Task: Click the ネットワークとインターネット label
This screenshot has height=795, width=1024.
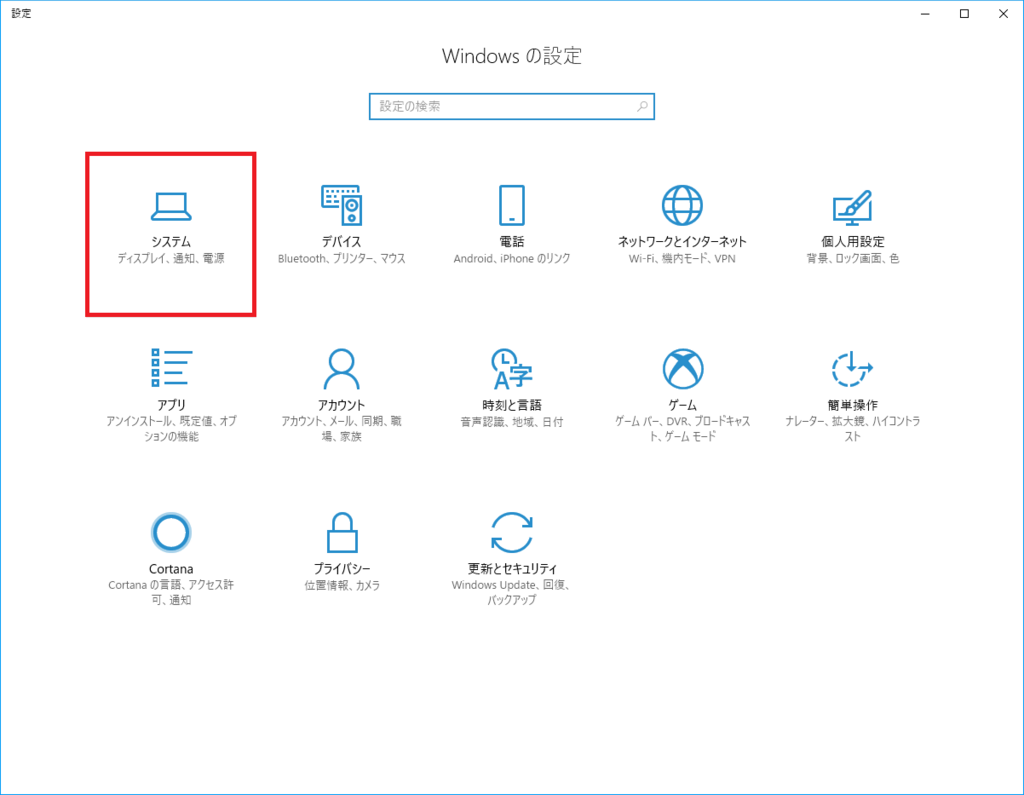Action: (682, 242)
